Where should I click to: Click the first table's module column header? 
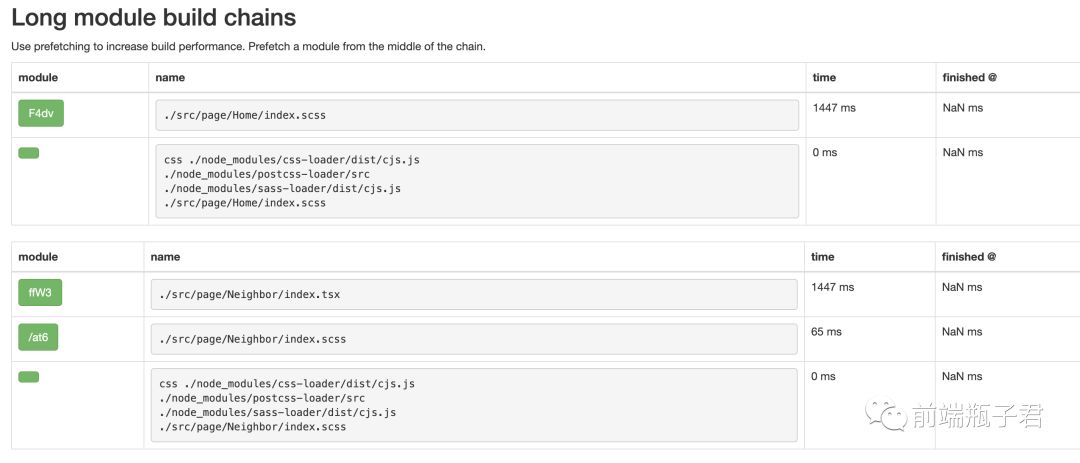[38, 77]
